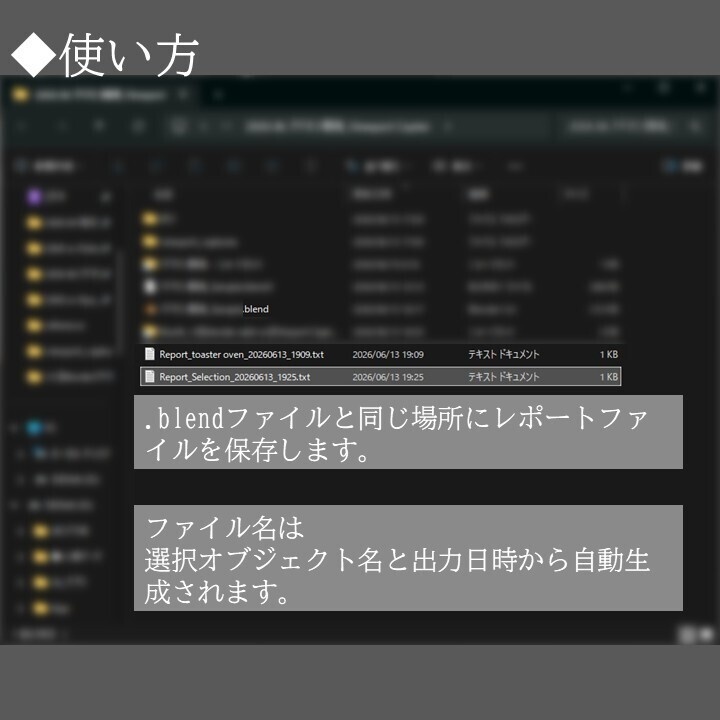Click the 2026/06/13 19:09 date cell
This screenshot has height=720, width=720.
[x=388, y=354]
